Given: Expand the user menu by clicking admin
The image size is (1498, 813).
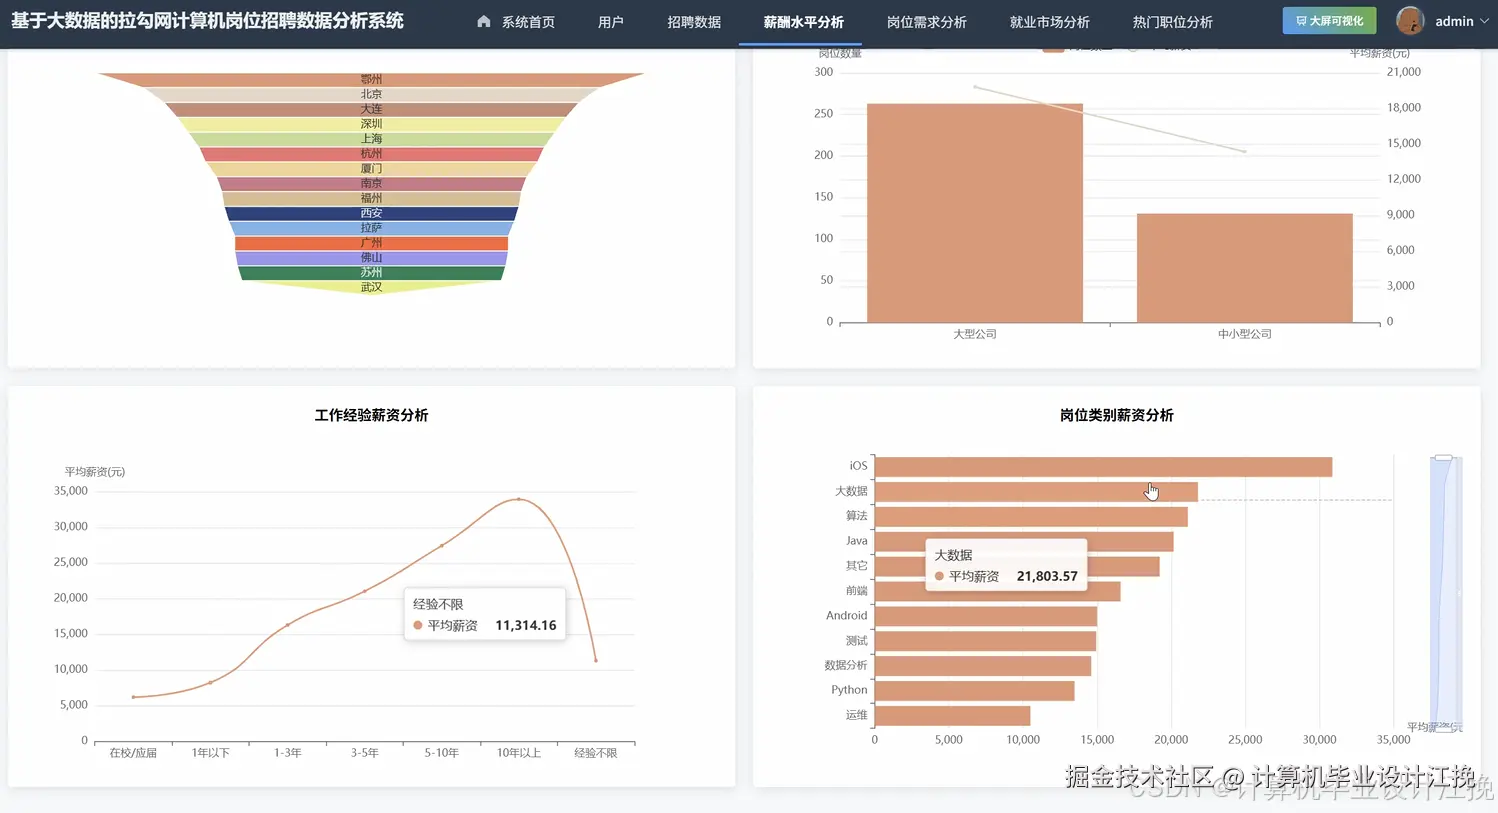Looking at the screenshot, I should tap(1455, 21).
